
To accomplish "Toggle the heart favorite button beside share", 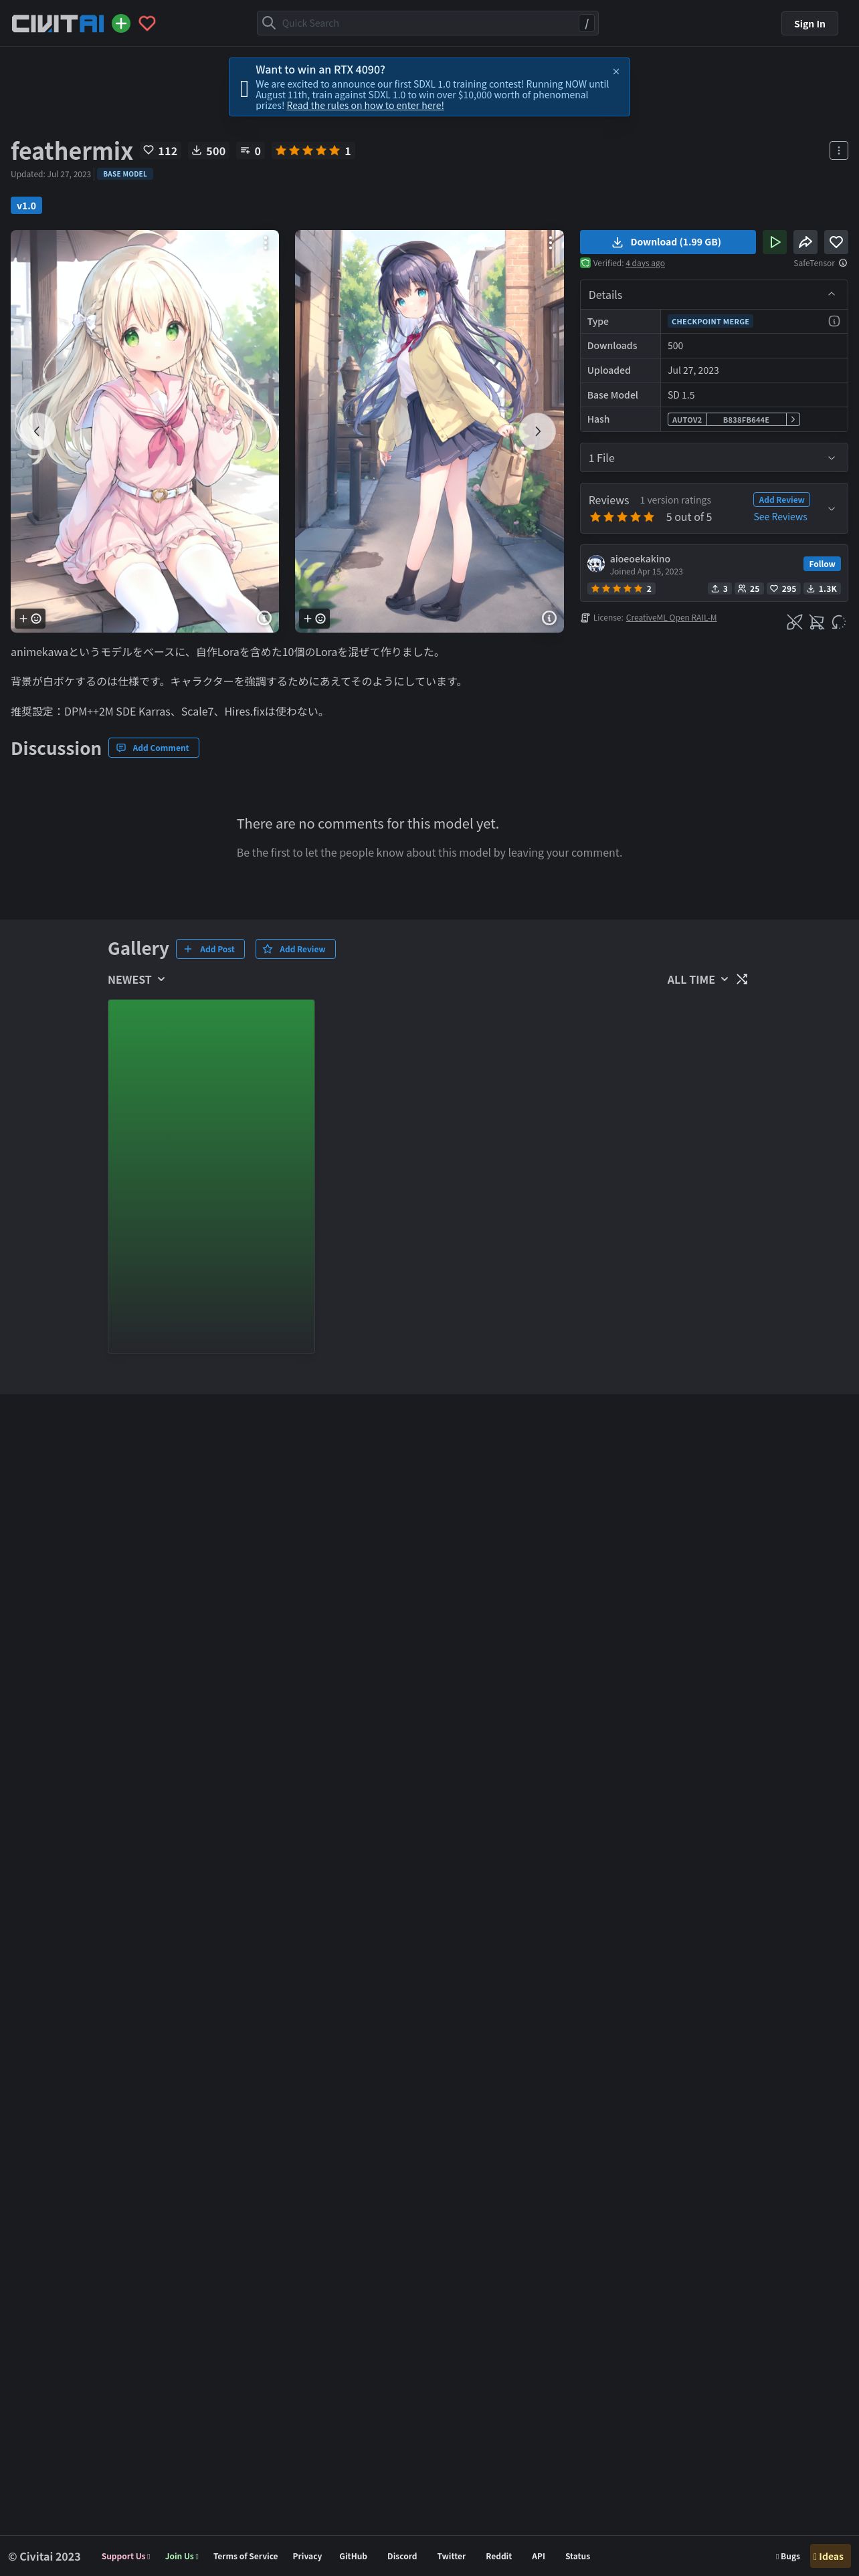I will pos(836,242).
